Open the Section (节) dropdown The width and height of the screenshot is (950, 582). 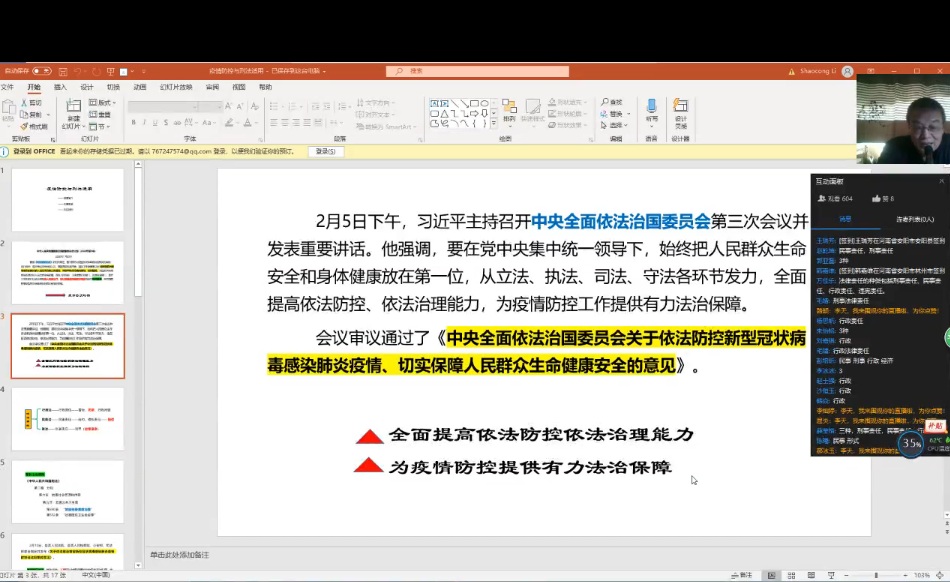coord(99,127)
